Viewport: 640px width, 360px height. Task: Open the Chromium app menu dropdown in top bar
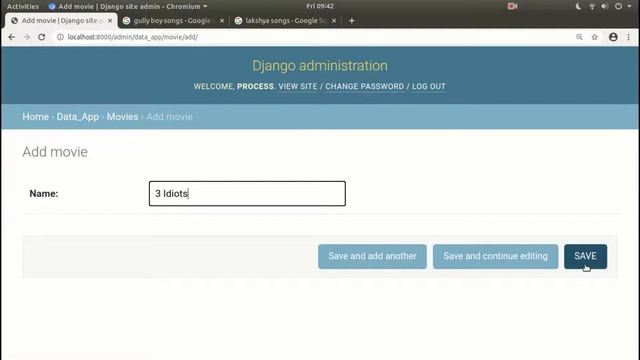tap(127, 6)
